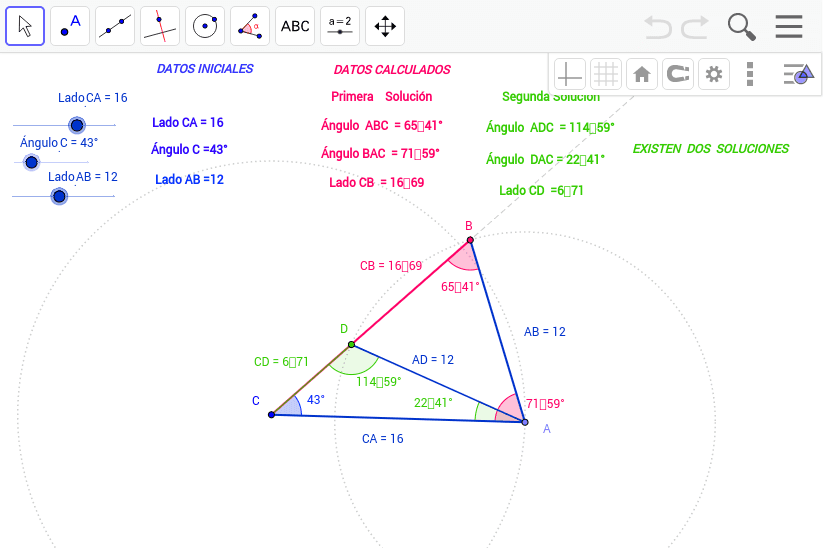This screenshot has width=823, height=550.
Task: Click the bold 'Lado CA = 16' text
Action: [x=188, y=122]
